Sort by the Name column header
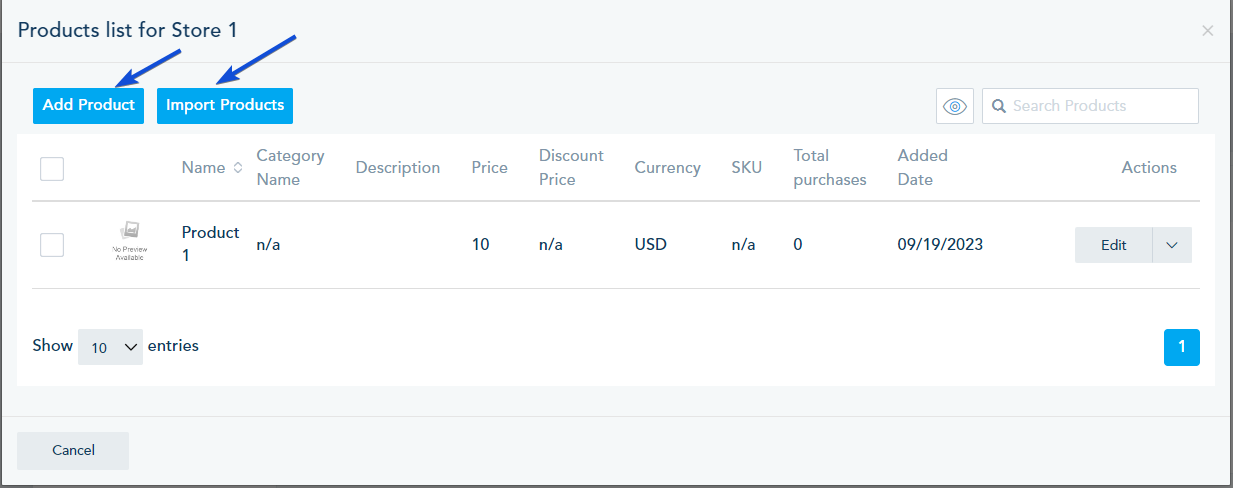Screen dimensions: 1233x488 (x=203, y=168)
